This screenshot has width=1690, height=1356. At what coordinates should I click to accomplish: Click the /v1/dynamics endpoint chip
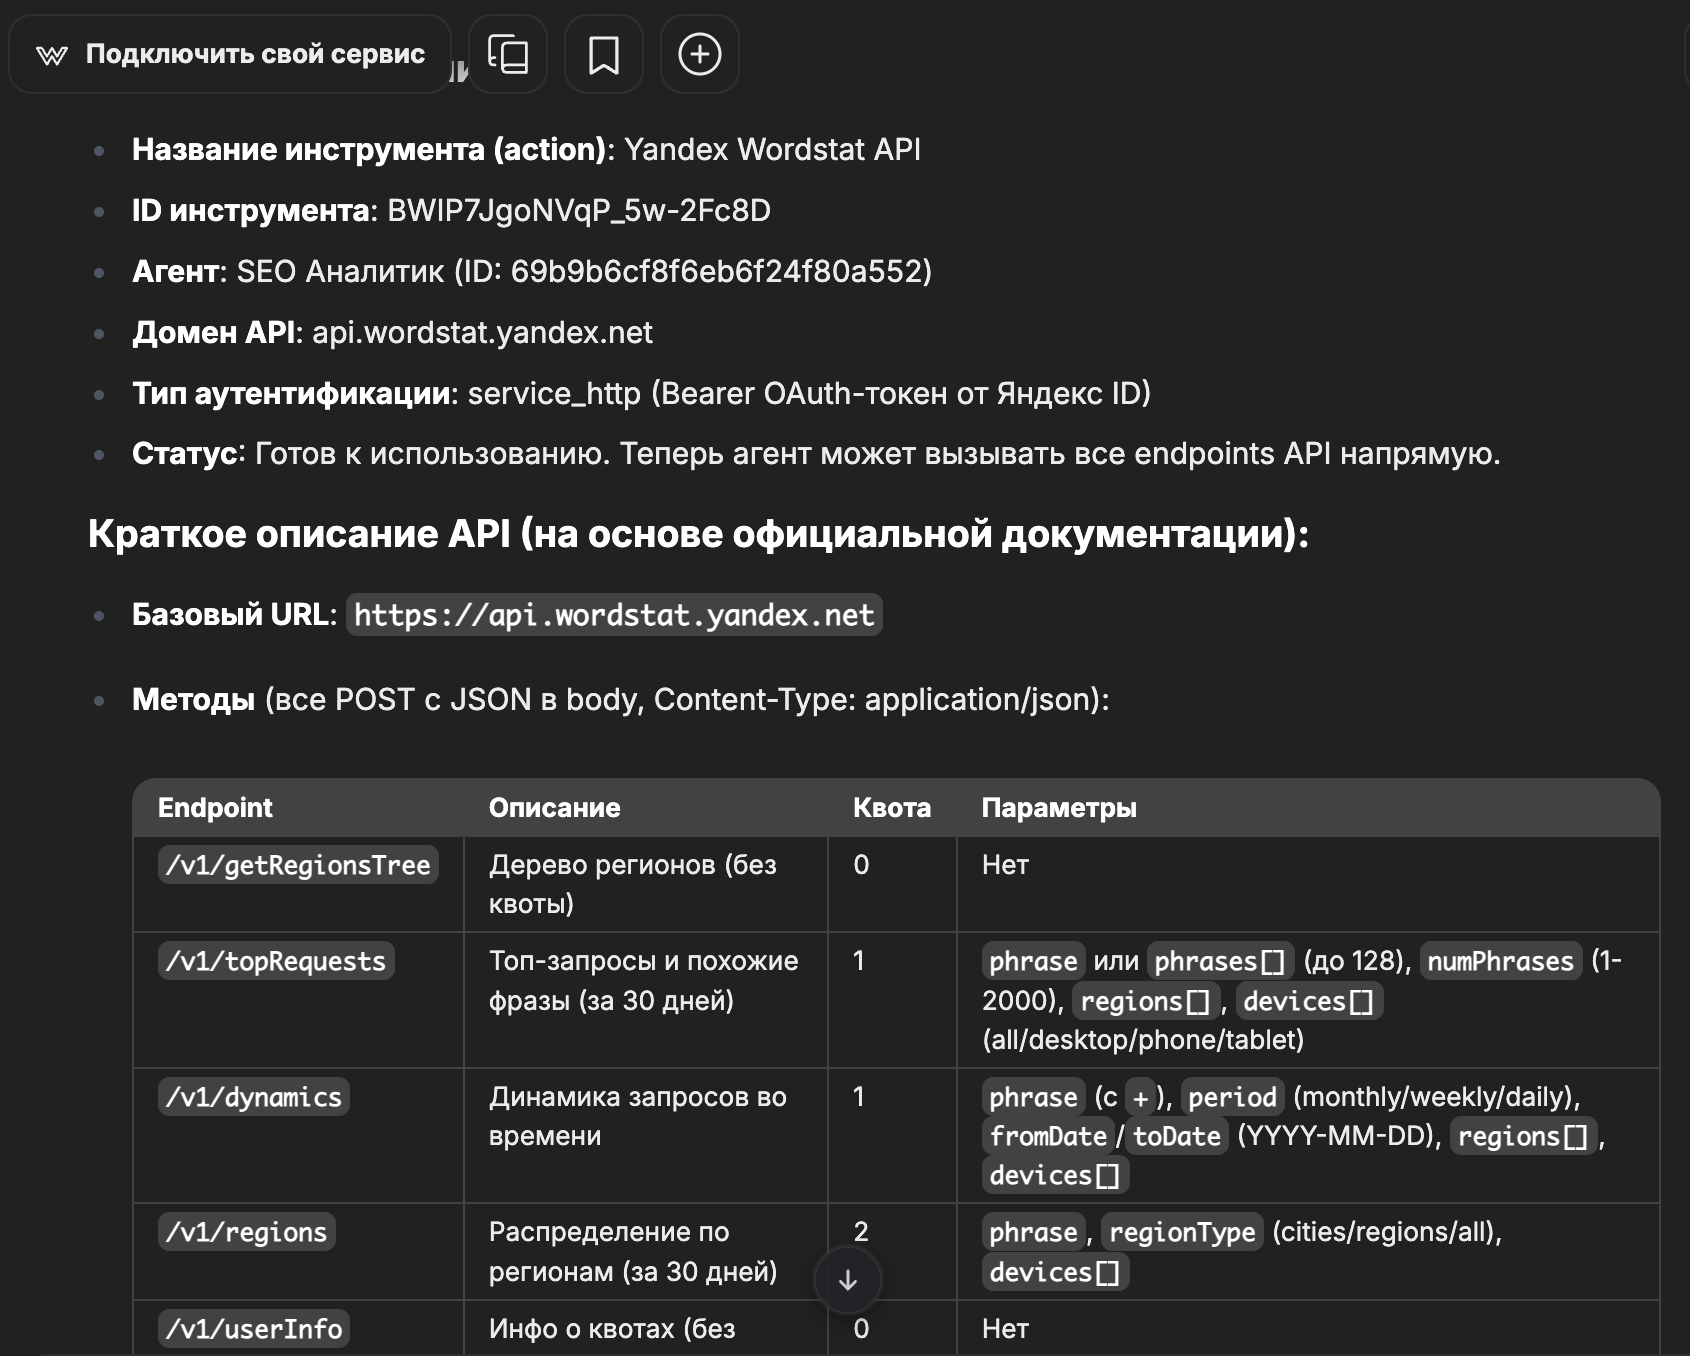[x=254, y=1097]
